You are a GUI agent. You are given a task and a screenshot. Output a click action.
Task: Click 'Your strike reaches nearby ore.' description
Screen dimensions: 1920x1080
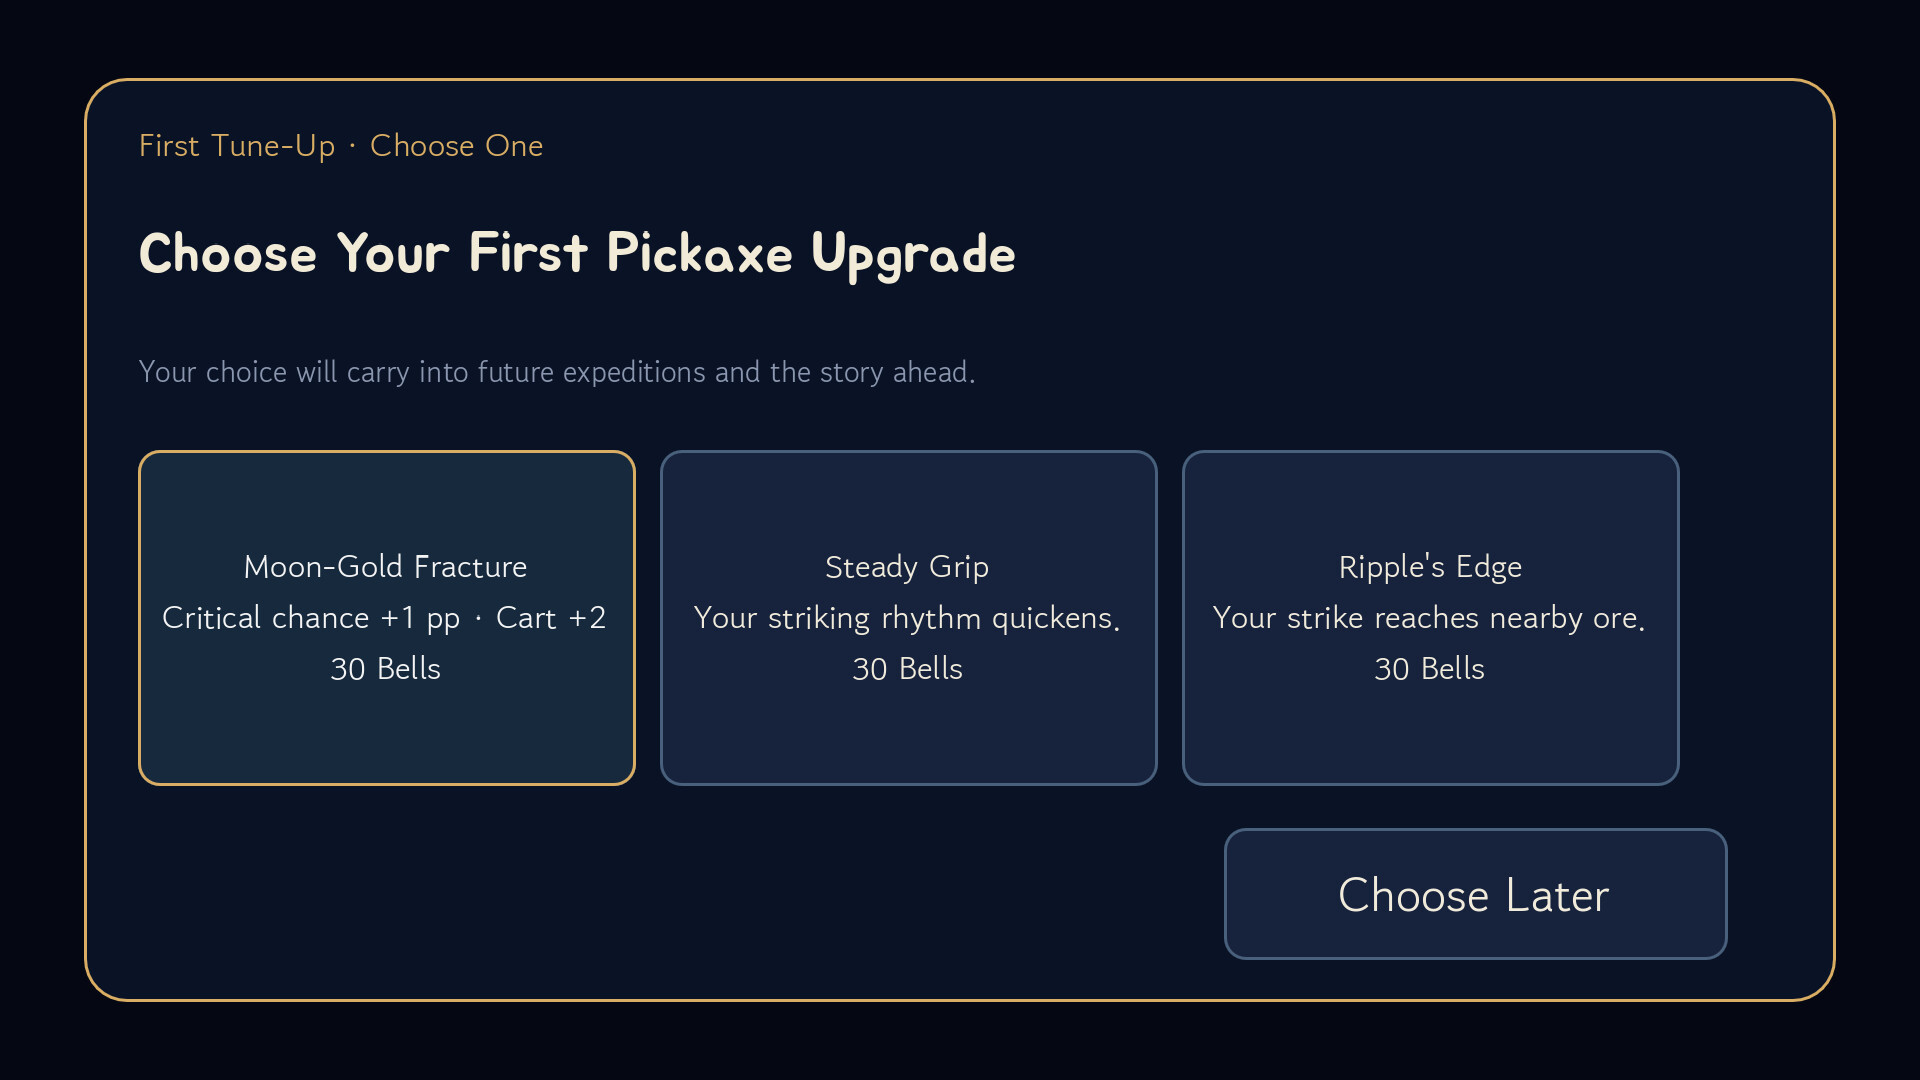click(1429, 618)
